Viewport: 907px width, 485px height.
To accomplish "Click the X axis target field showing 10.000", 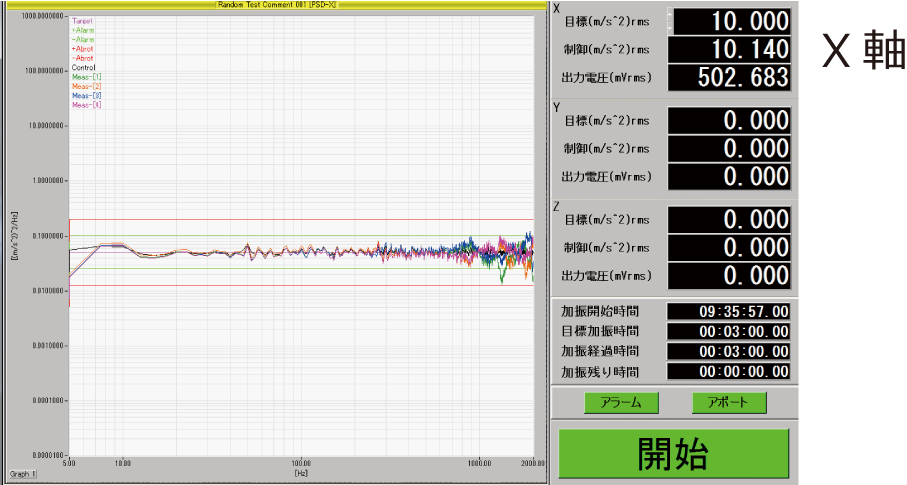I will pyautogui.click(x=732, y=21).
